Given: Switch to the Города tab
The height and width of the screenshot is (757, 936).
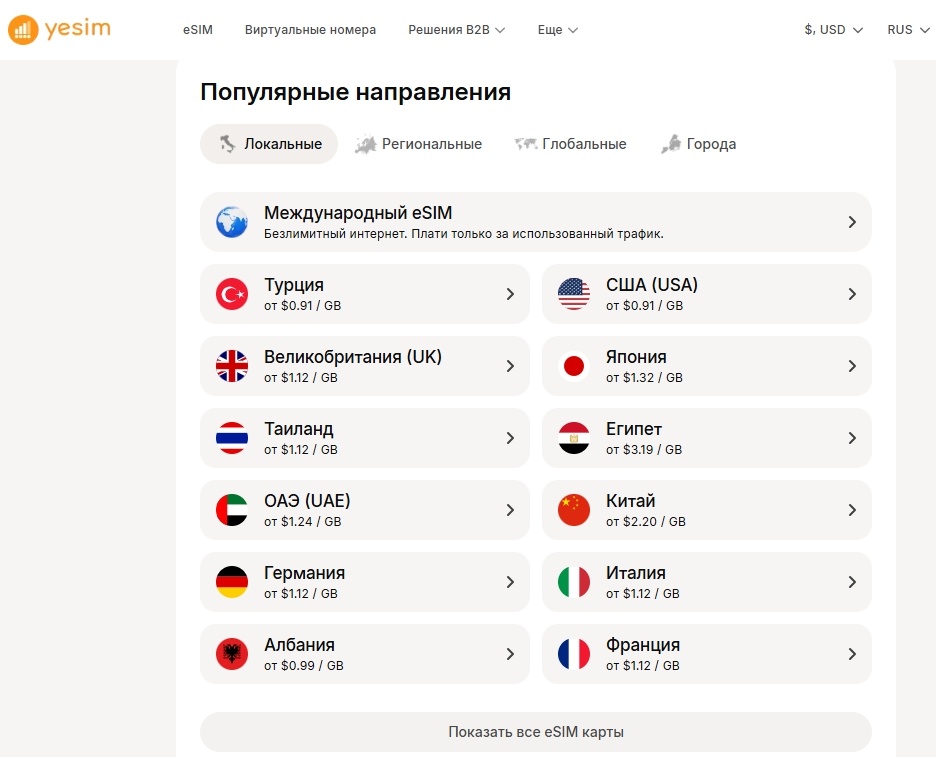Looking at the screenshot, I should point(698,144).
